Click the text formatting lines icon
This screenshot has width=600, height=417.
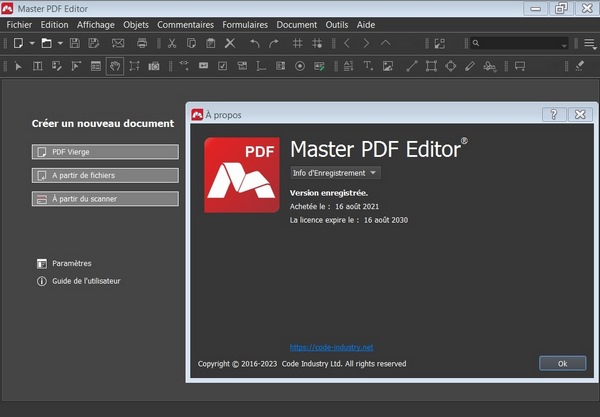click(348, 66)
